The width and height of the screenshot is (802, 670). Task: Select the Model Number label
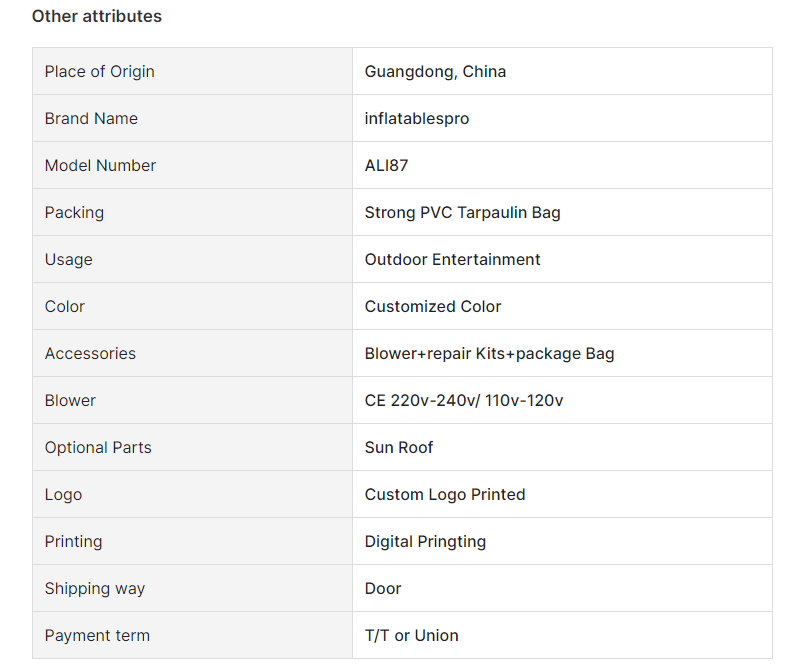point(100,166)
